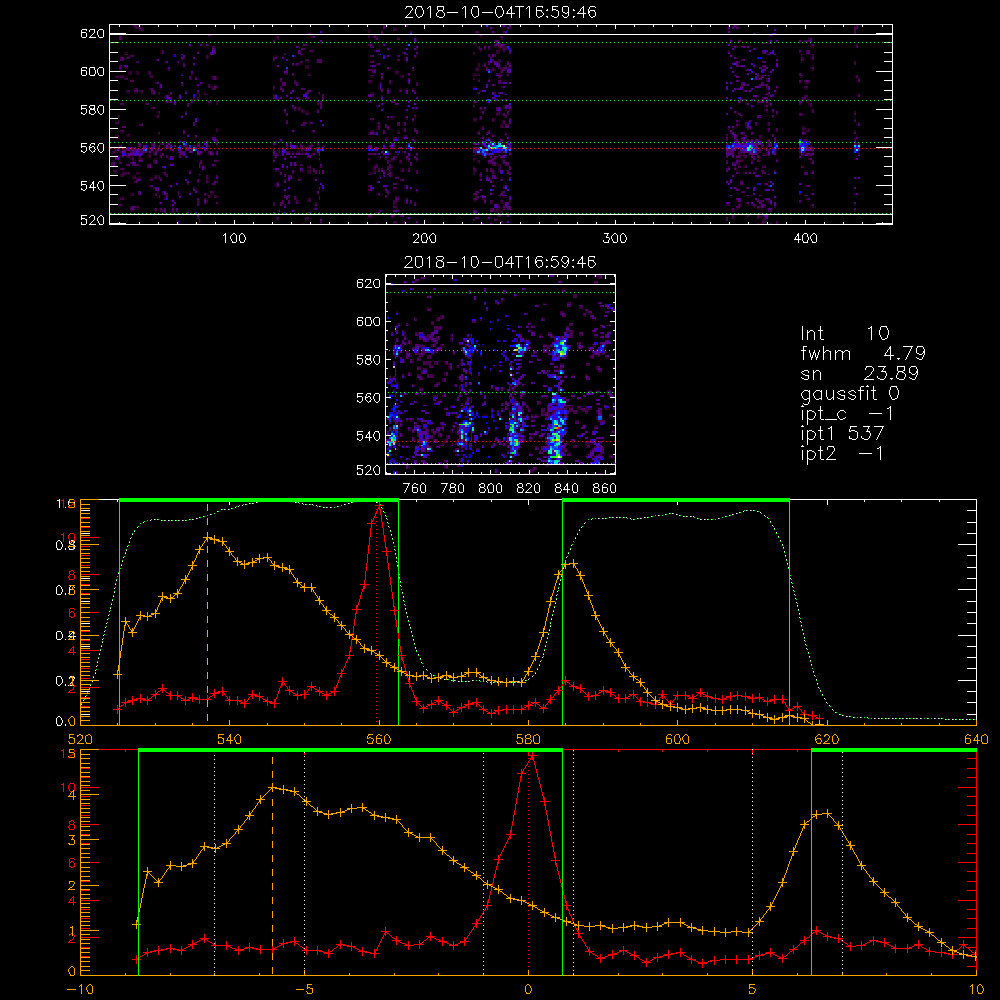Click the '100' x-axis label of the wide spectrogram
Image resolution: width=1000 pixels, height=1000 pixels.
234,239
